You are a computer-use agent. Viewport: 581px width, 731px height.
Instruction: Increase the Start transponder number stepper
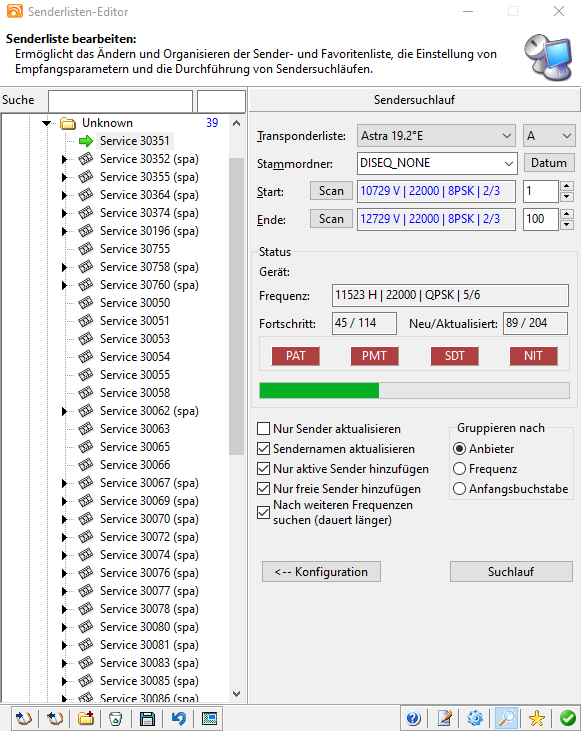[x=567, y=186]
